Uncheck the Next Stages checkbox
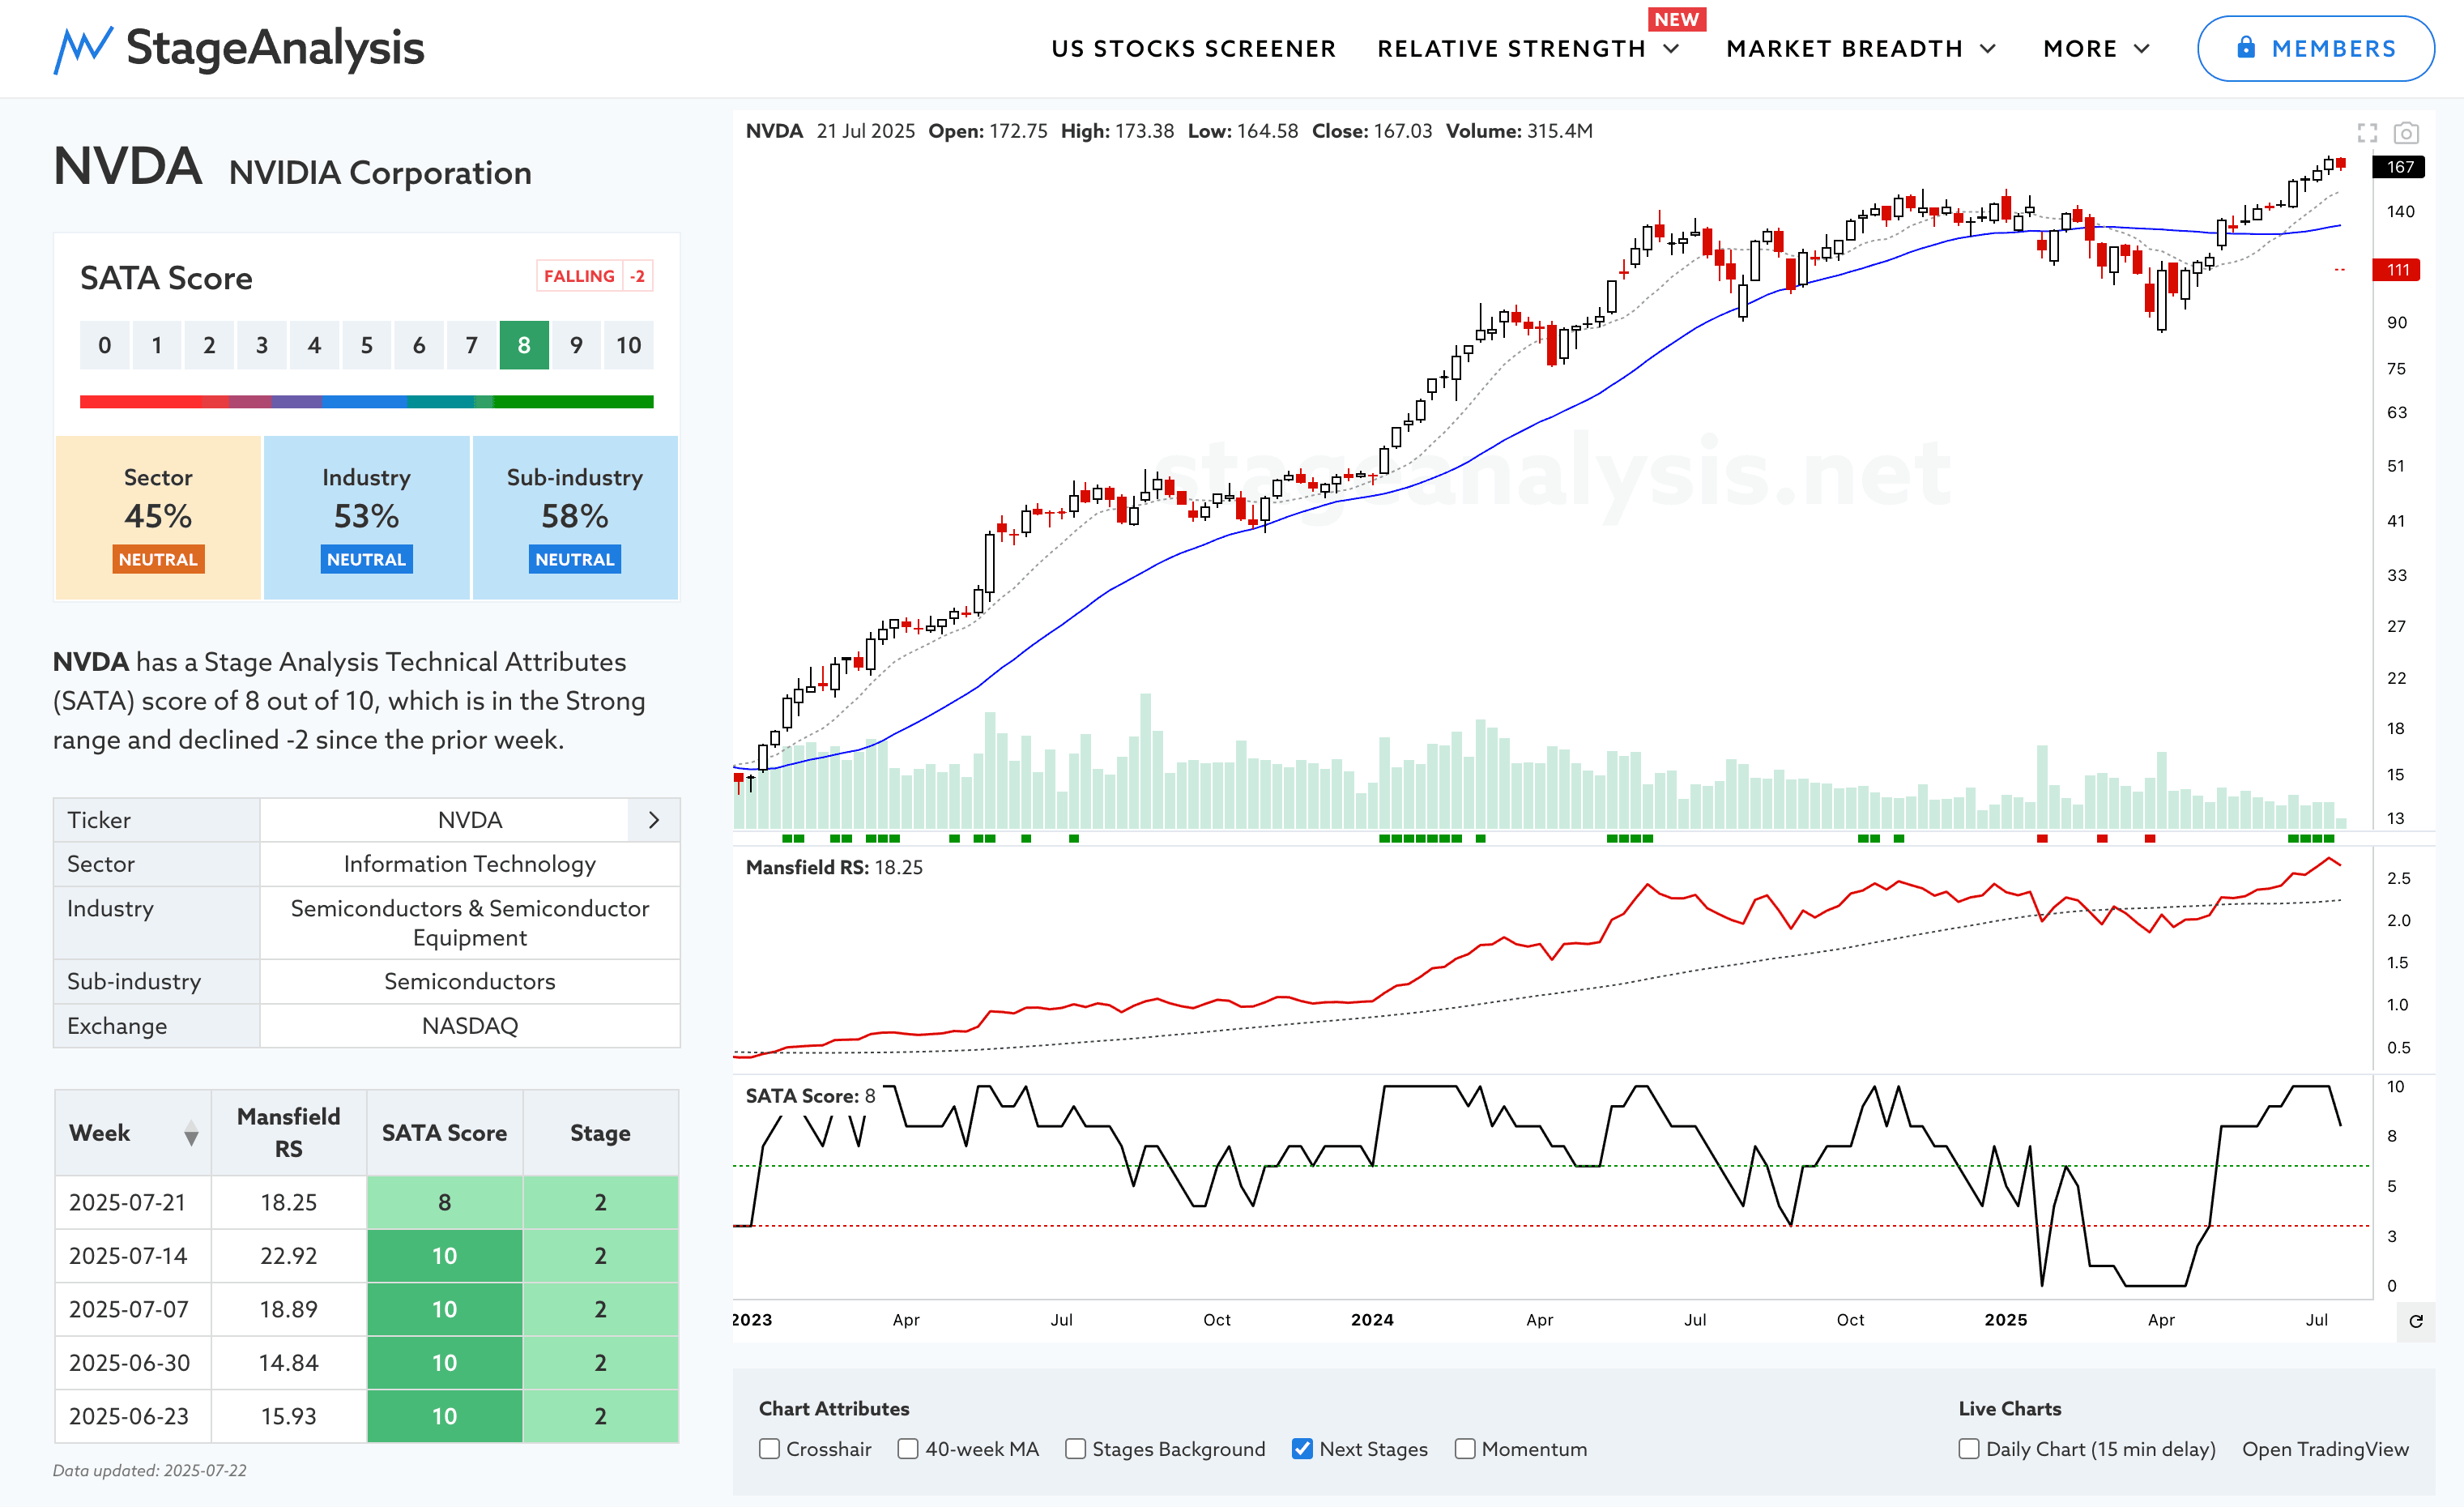This screenshot has height=1507, width=2464. (1302, 1449)
